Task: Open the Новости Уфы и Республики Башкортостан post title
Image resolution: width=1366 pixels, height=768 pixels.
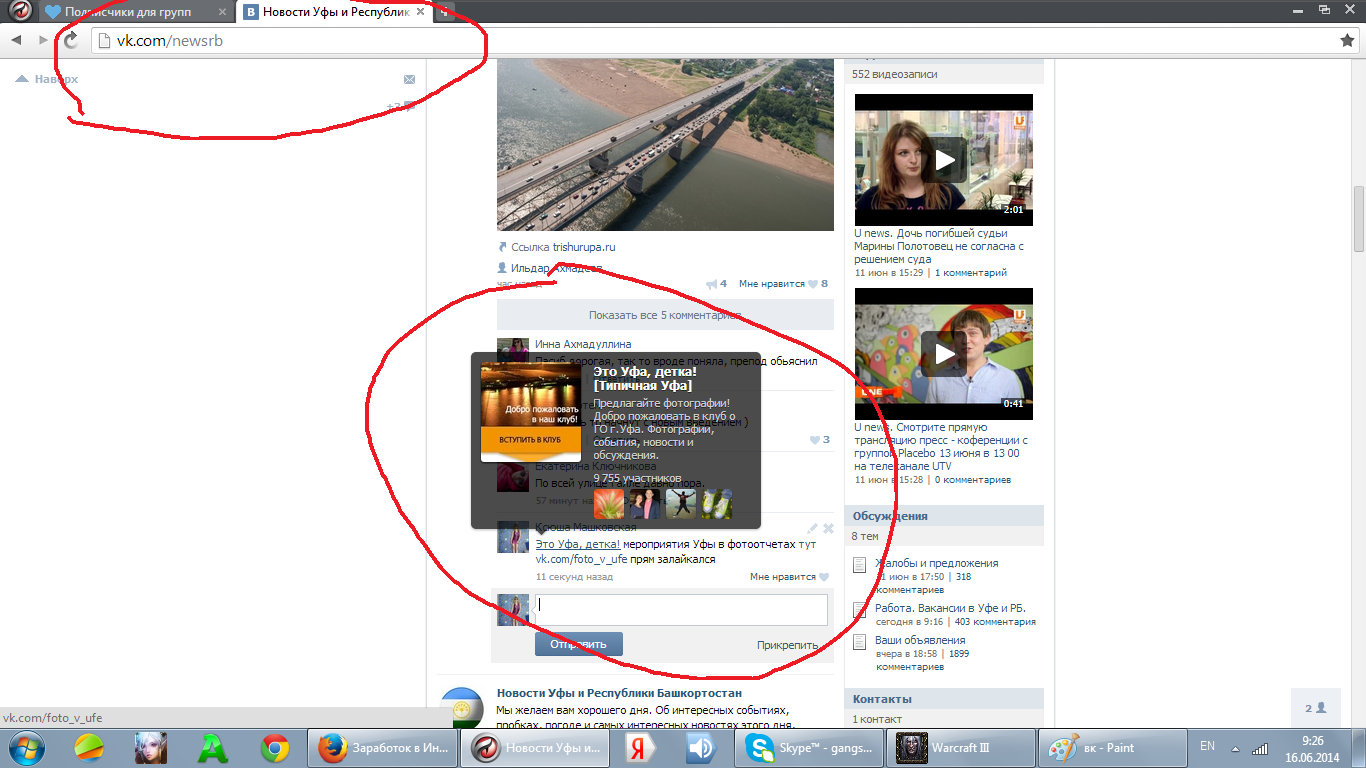Action: 619,693
